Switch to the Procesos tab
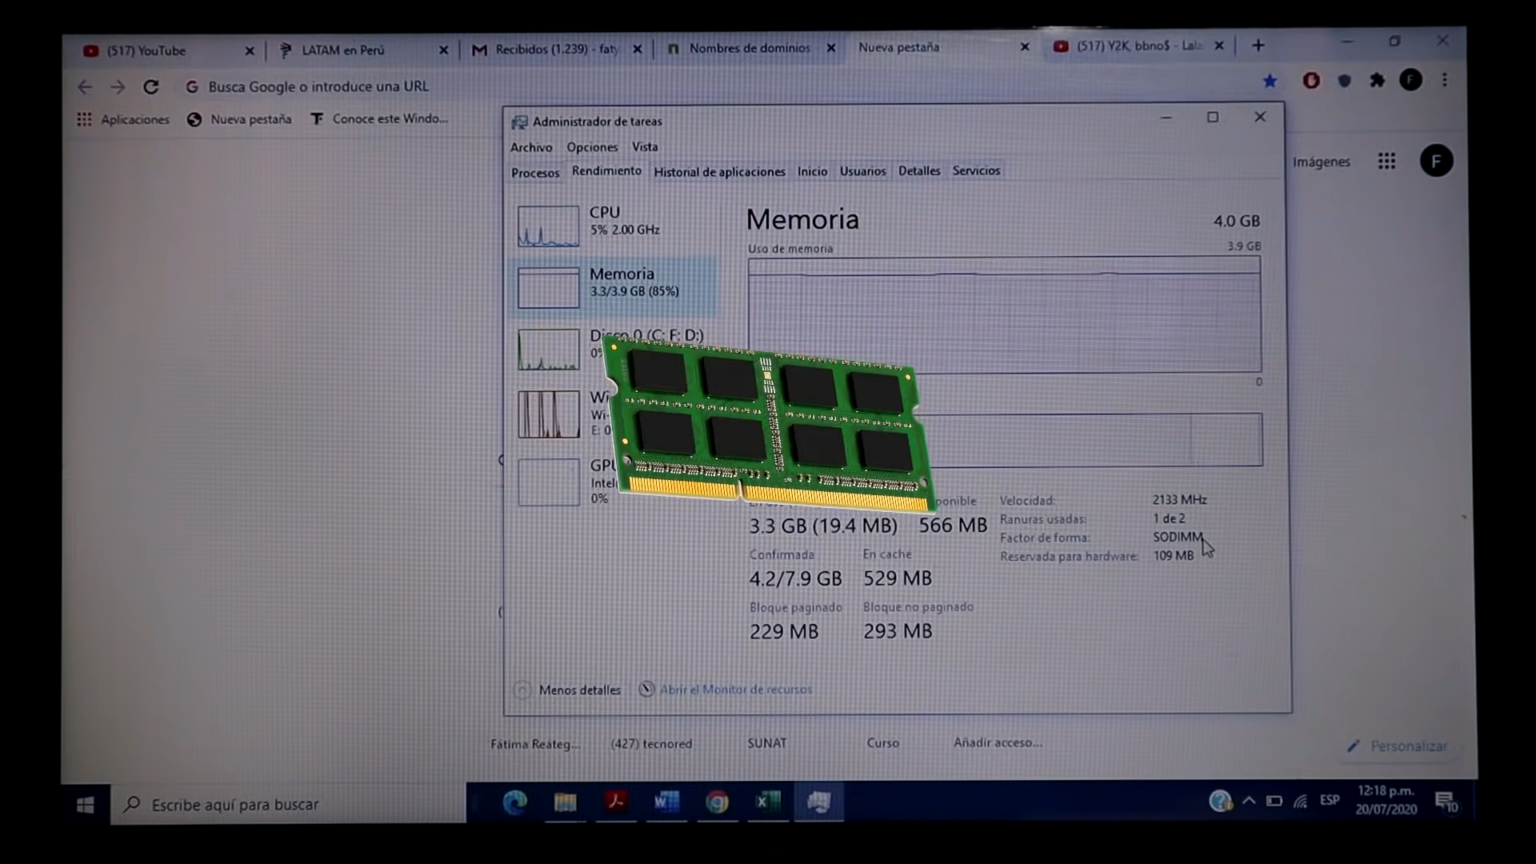Viewport: 1536px width, 864px height. [535, 172]
